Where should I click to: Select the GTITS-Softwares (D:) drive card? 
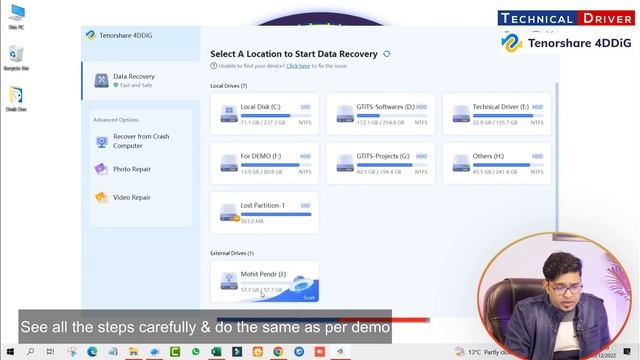[x=380, y=114]
